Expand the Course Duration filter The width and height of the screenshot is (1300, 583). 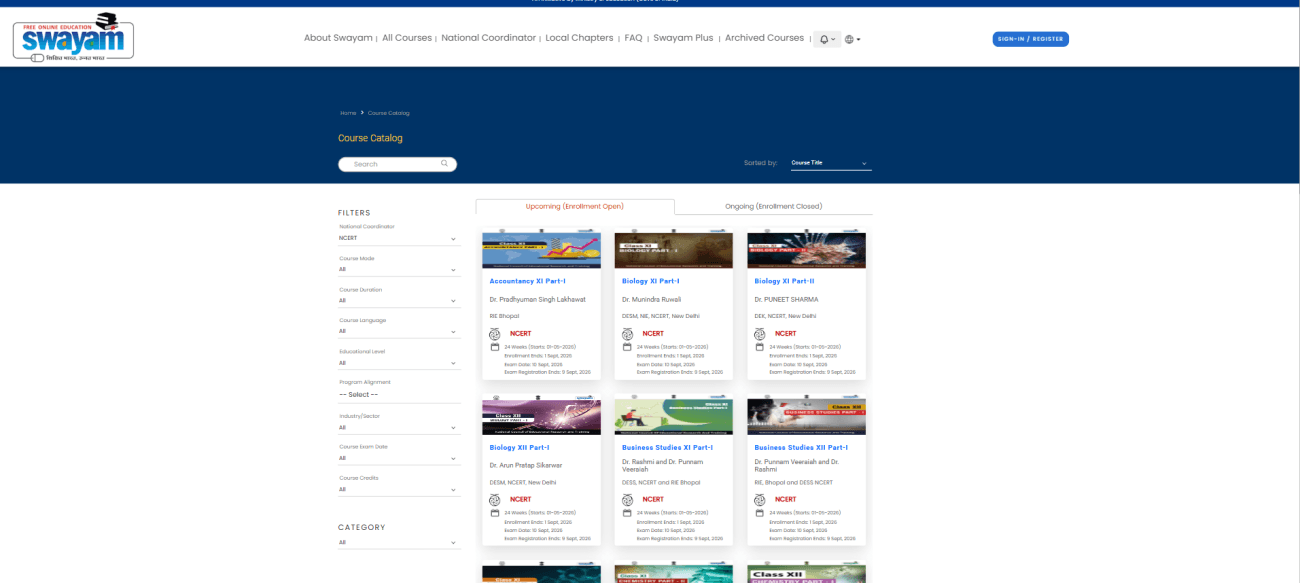click(x=399, y=301)
